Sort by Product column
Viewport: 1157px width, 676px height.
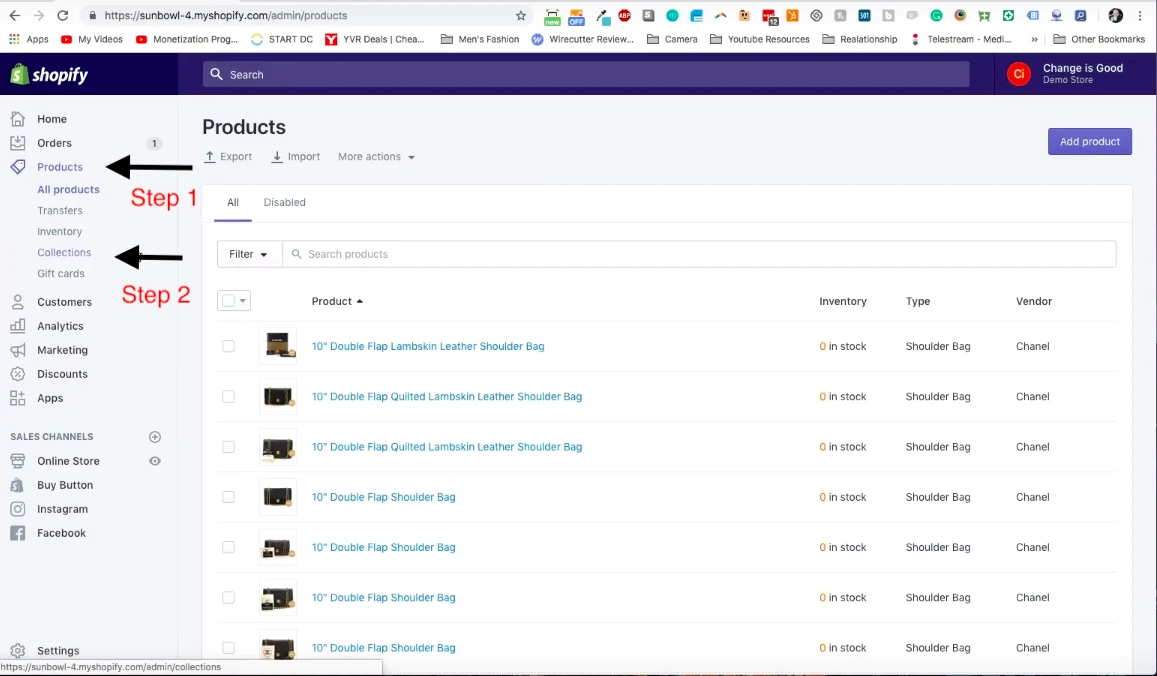click(337, 301)
